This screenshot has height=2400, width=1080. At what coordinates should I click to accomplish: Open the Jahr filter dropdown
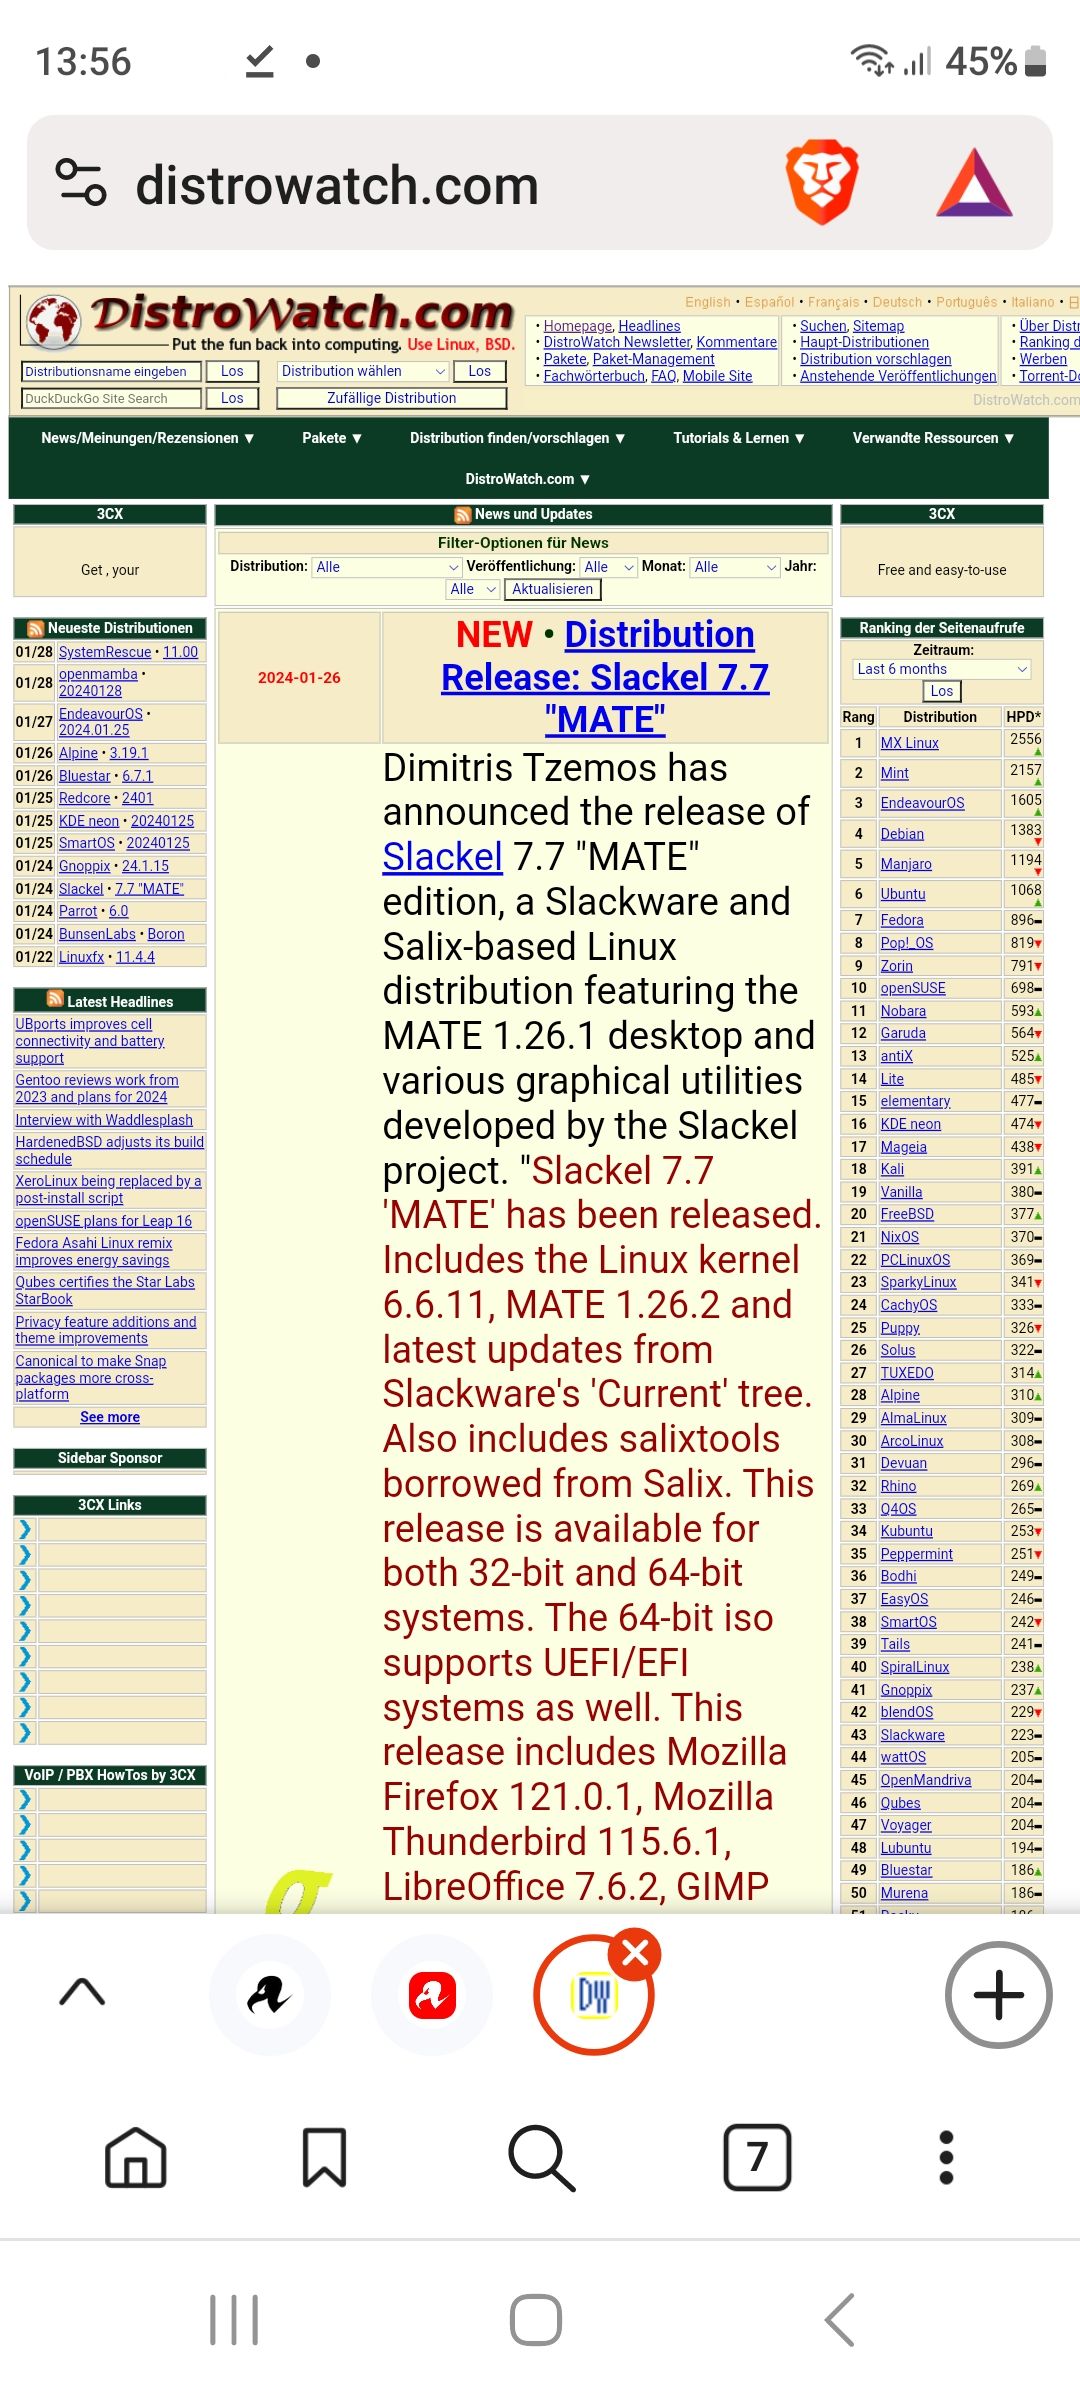472,590
